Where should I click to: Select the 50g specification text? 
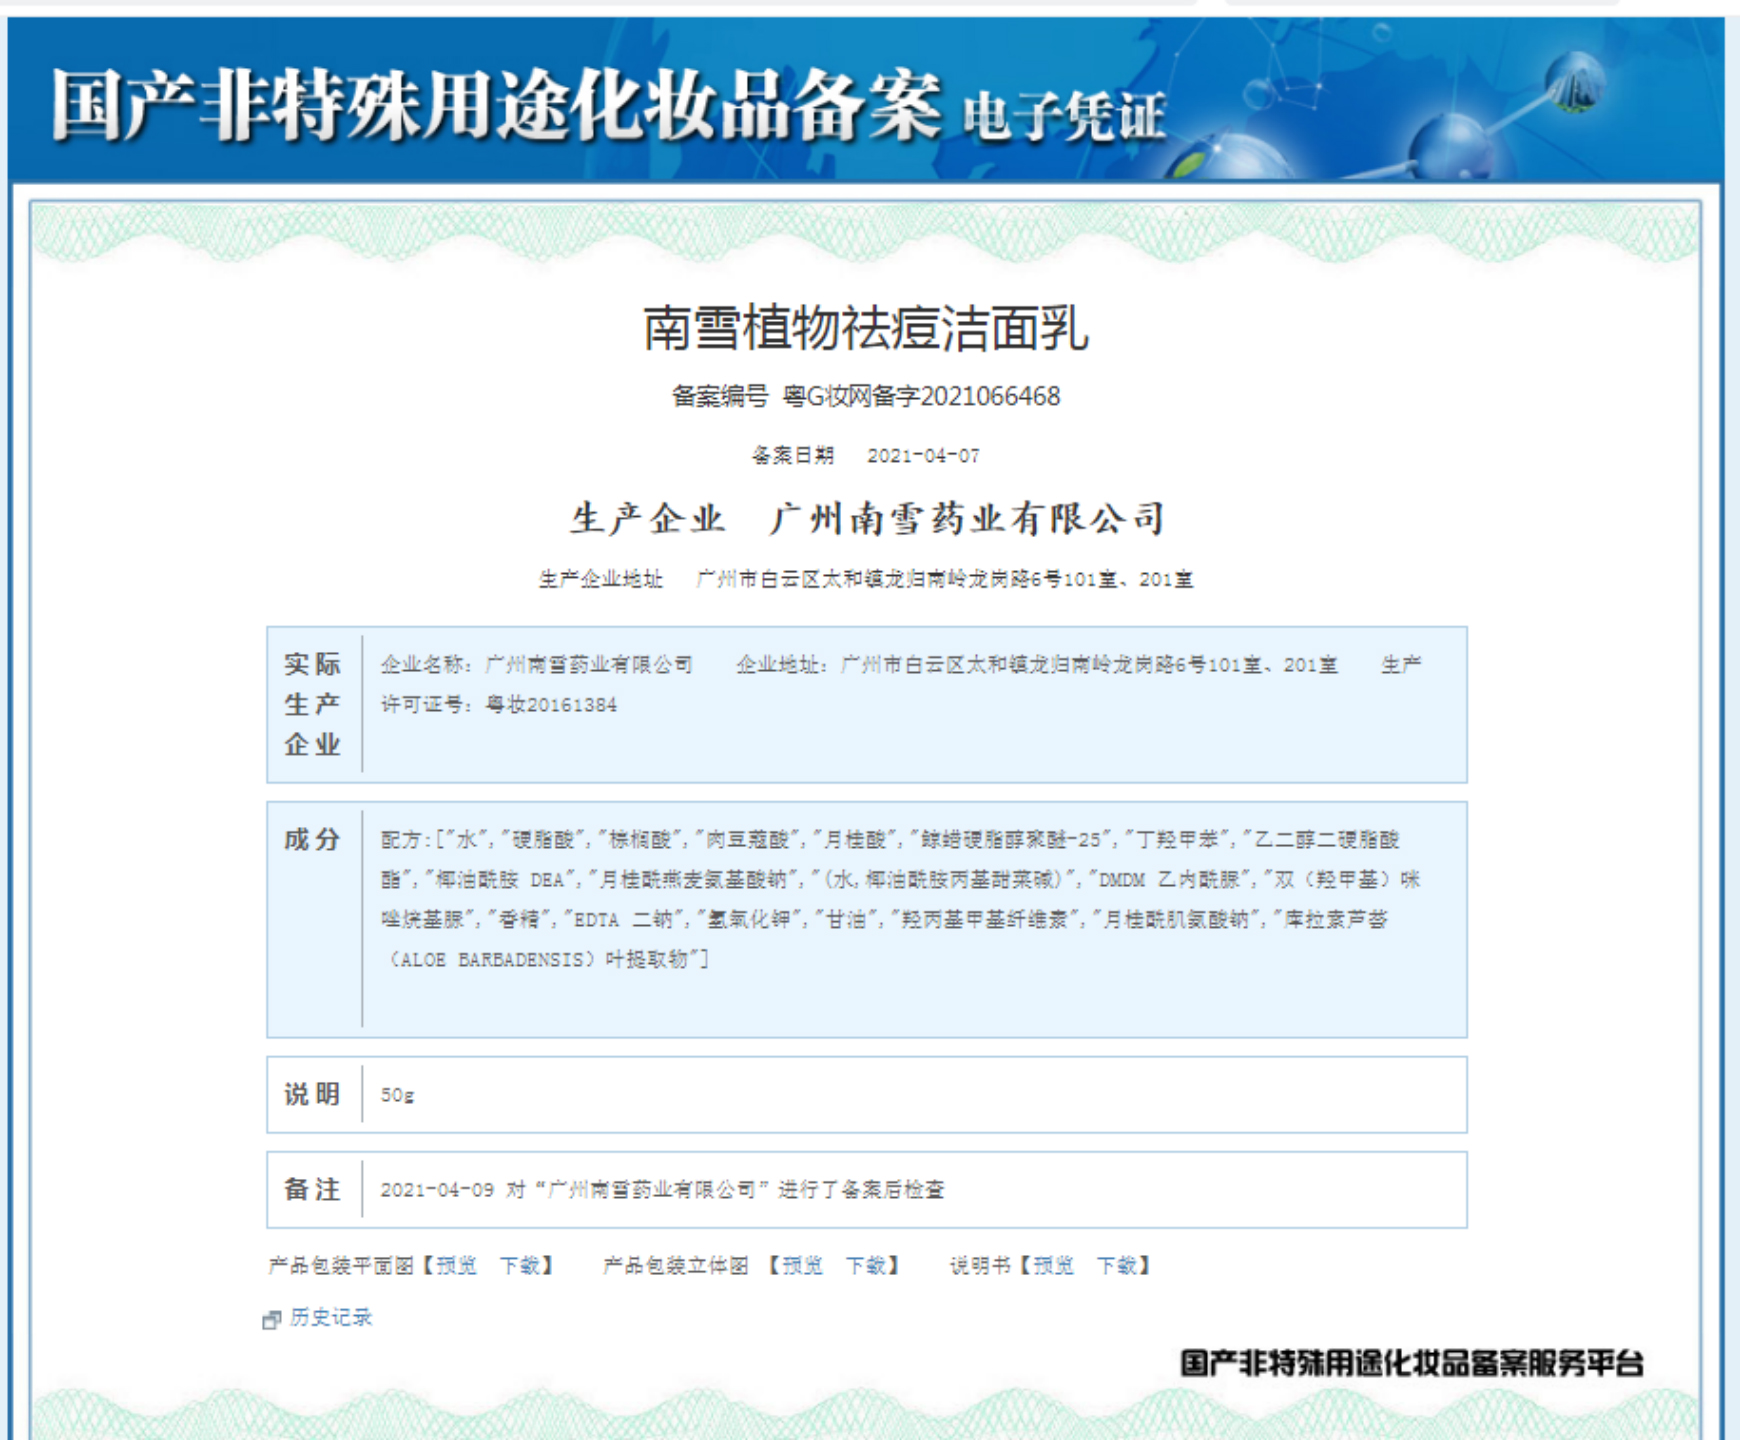pyautogui.click(x=397, y=1095)
